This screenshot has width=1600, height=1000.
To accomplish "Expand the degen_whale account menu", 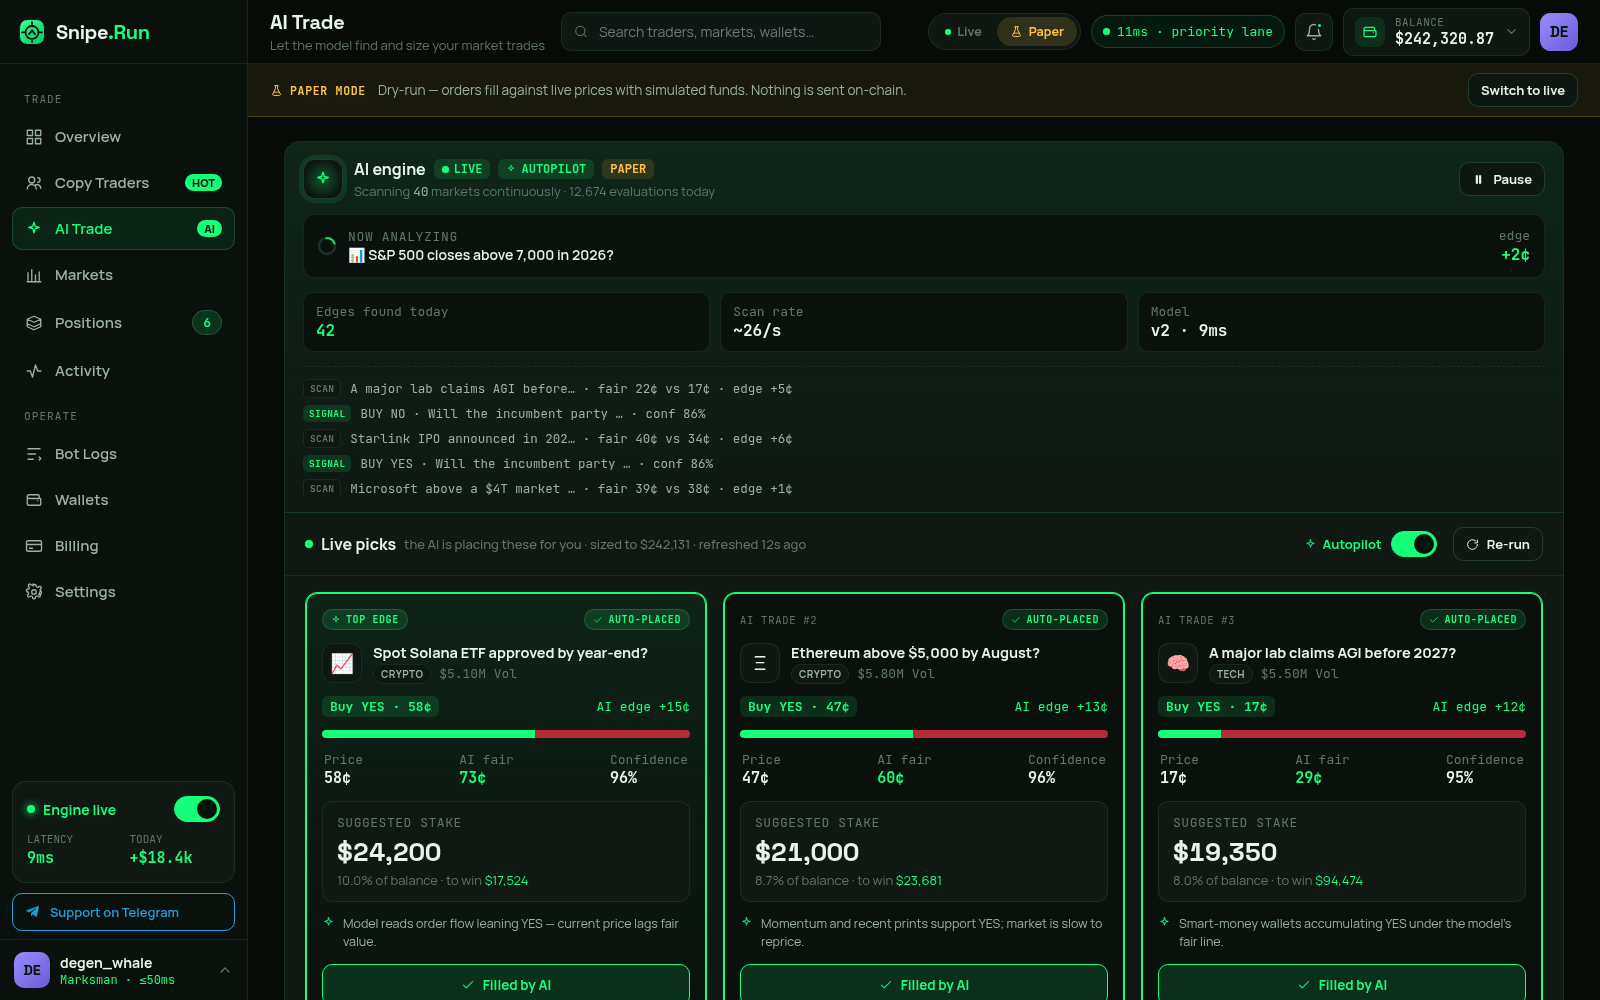I will pyautogui.click(x=225, y=970).
